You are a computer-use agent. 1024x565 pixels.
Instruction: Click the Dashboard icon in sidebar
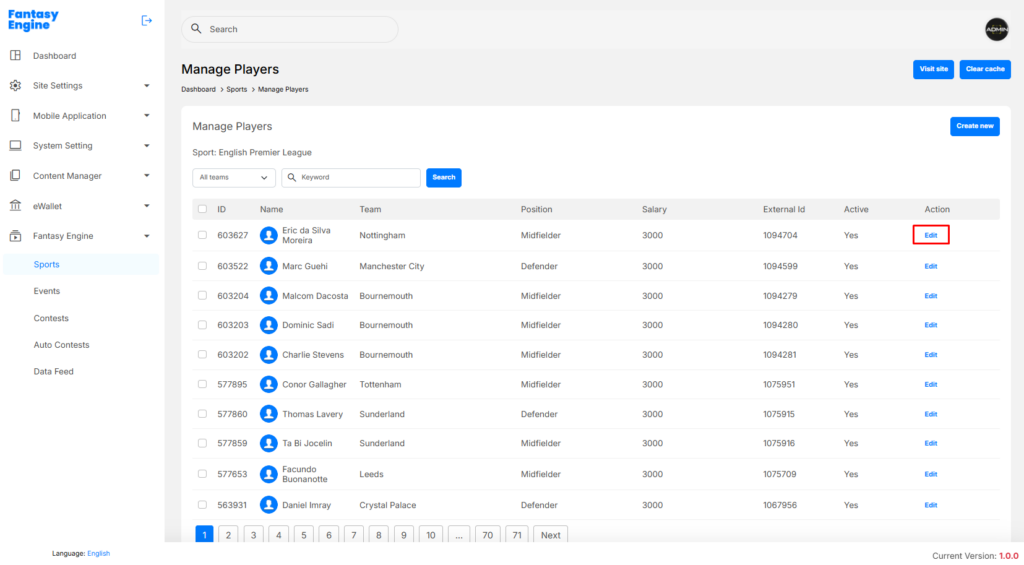coord(15,56)
